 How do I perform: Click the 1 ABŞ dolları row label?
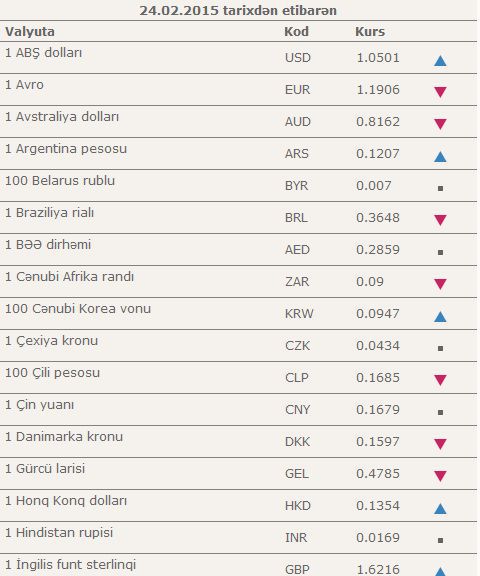click(43, 53)
